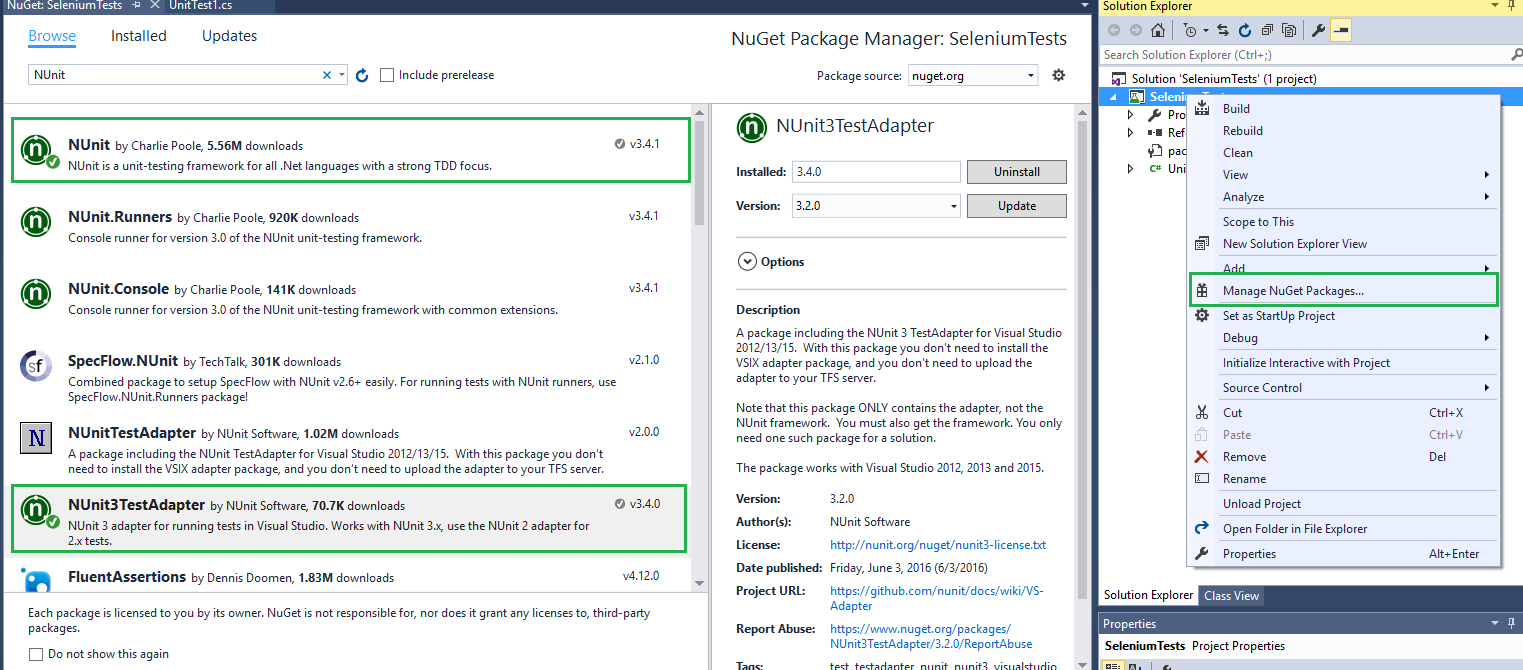Click the Forward arrow in Solution Explorer toolbar
Screen dimensions: 1523x670
pyautogui.click(x=1136, y=30)
